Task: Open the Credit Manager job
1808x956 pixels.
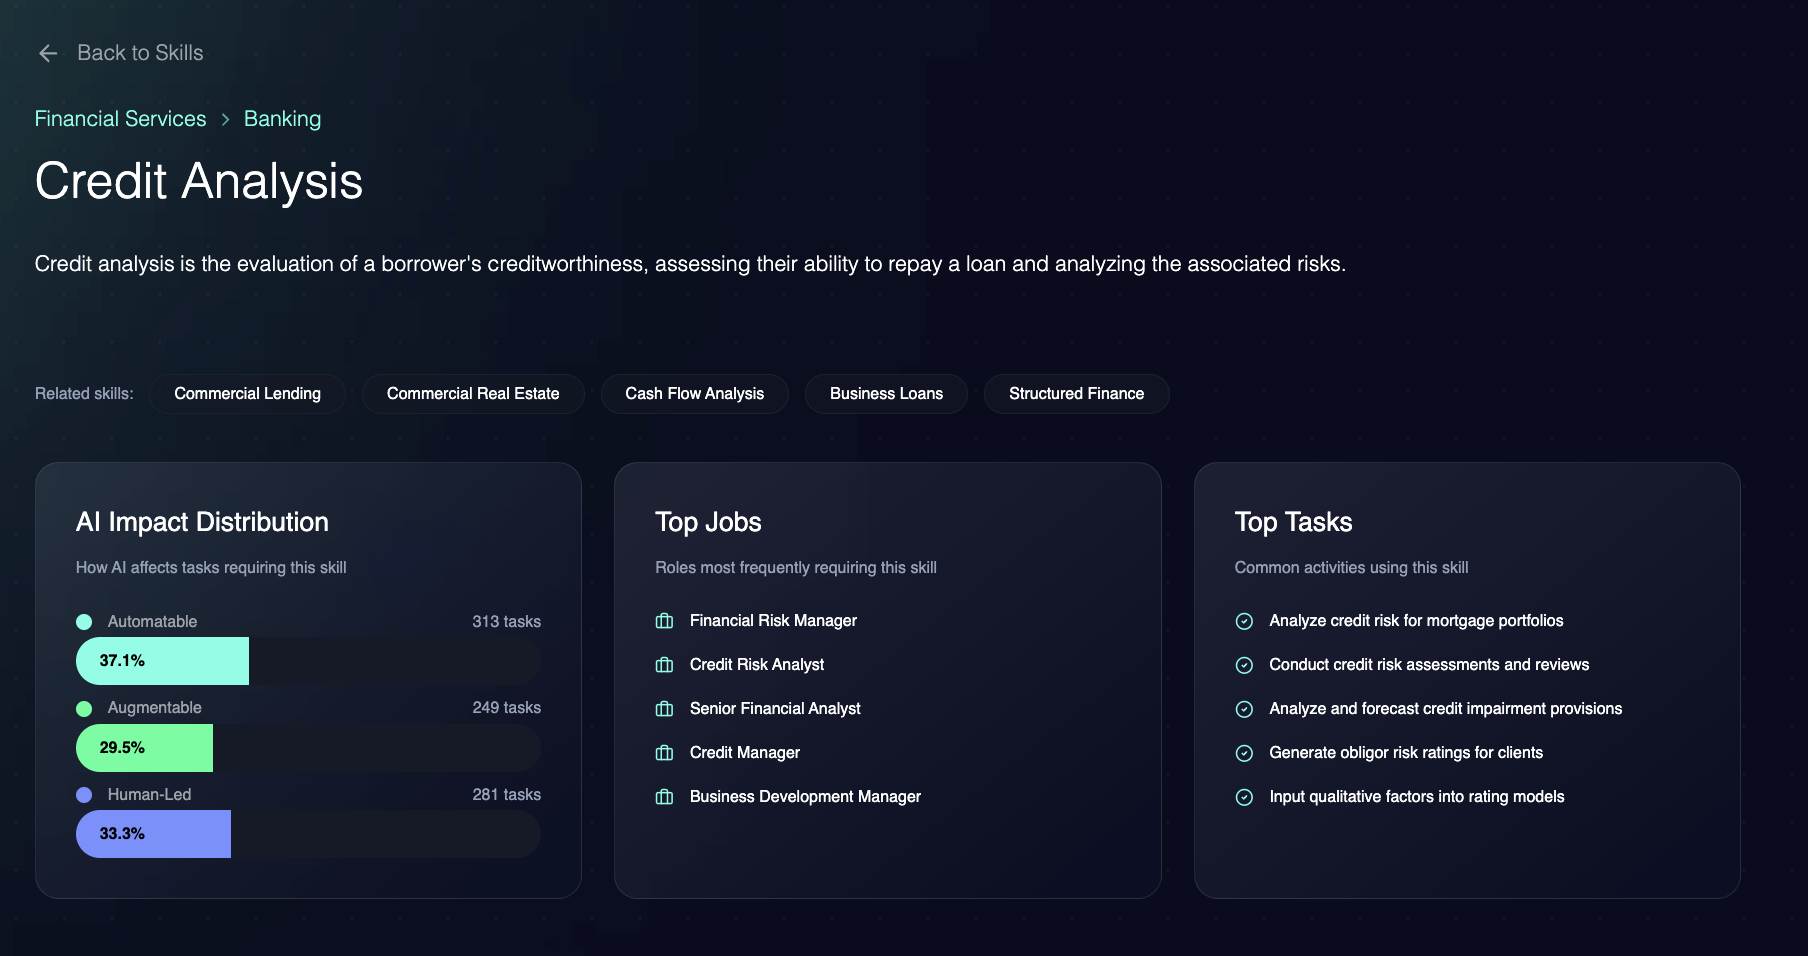Action: click(x=745, y=753)
